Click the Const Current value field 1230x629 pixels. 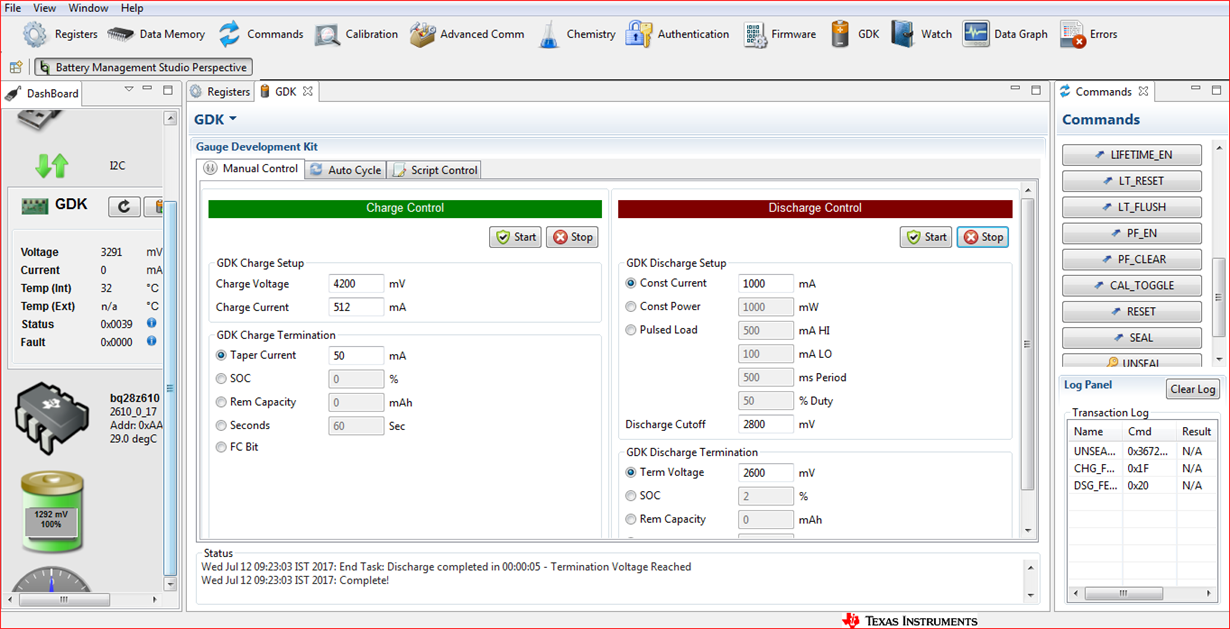[766, 283]
